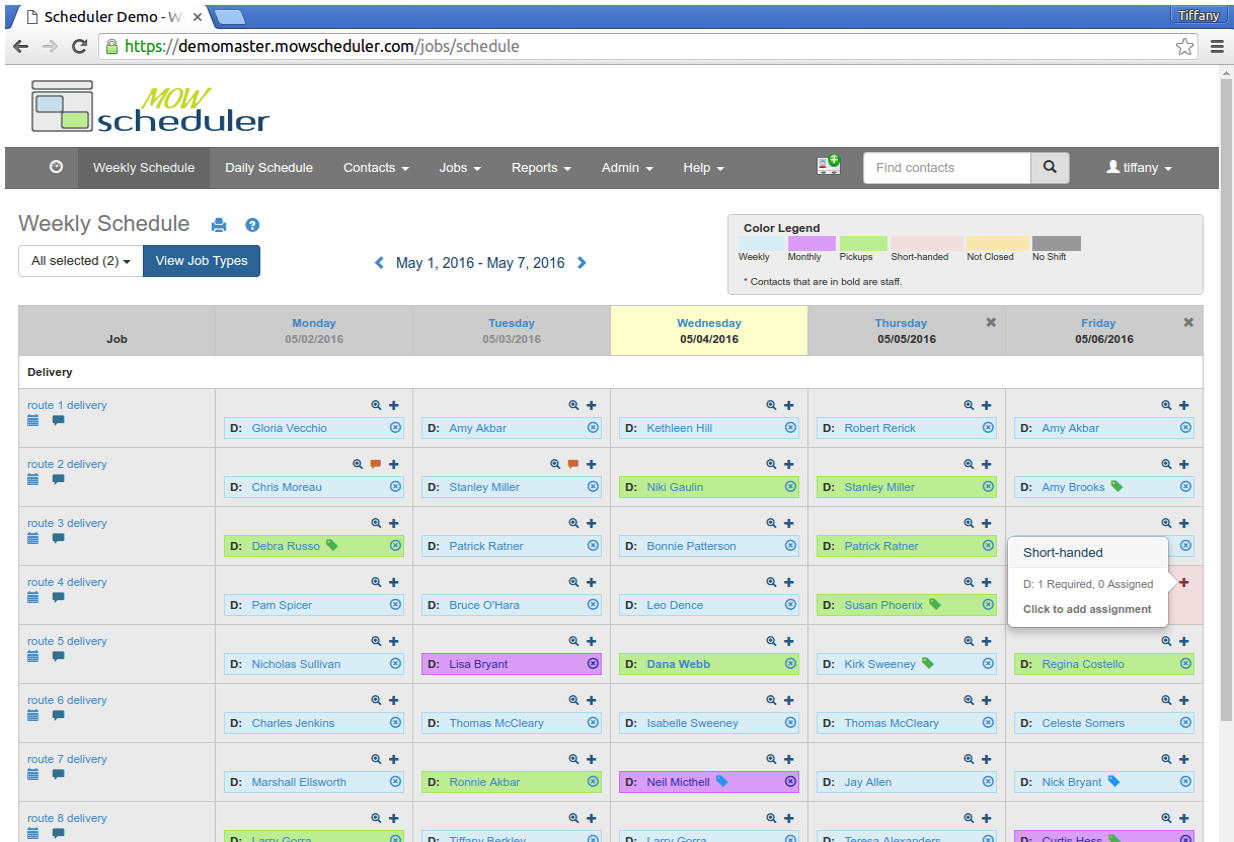Image resolution: width=1234 pixels, height=842 pixels.
Task: Click the Find contacts search field
Action: [946, 168]
